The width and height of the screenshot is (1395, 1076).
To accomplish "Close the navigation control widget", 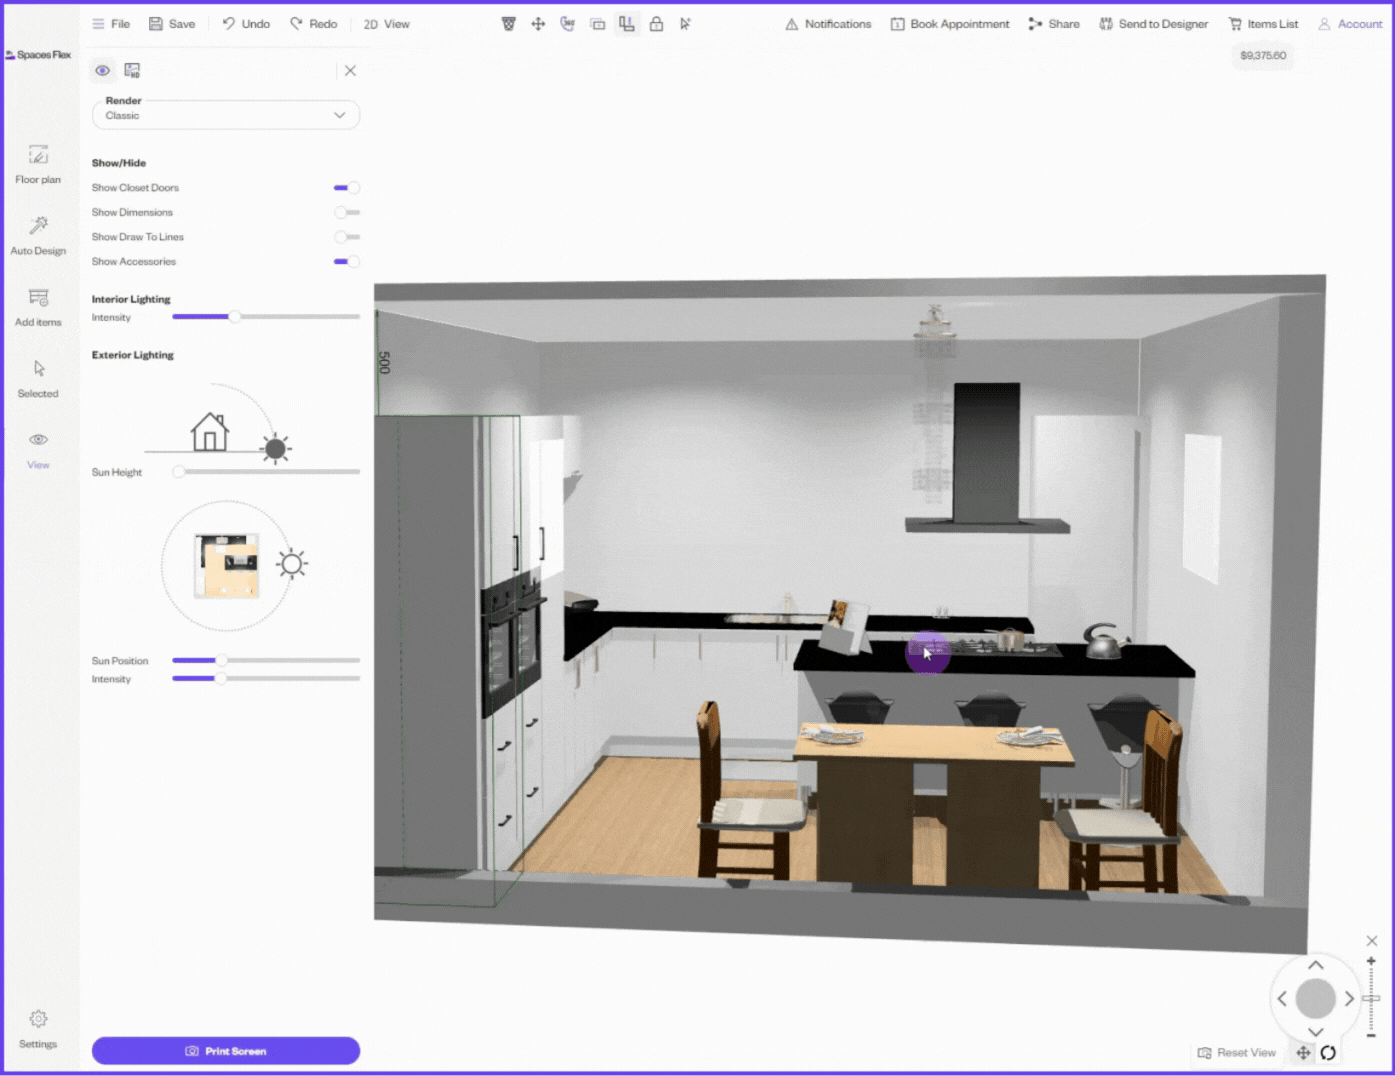I will 1372,941.
